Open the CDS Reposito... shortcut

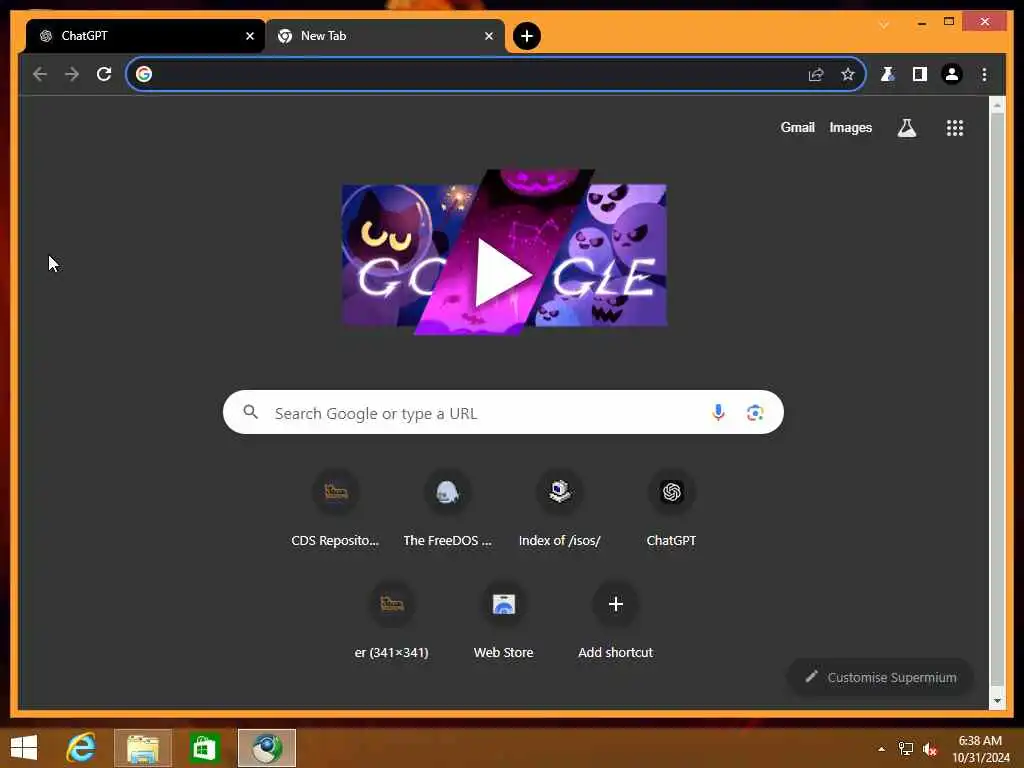tap(336, 509)
